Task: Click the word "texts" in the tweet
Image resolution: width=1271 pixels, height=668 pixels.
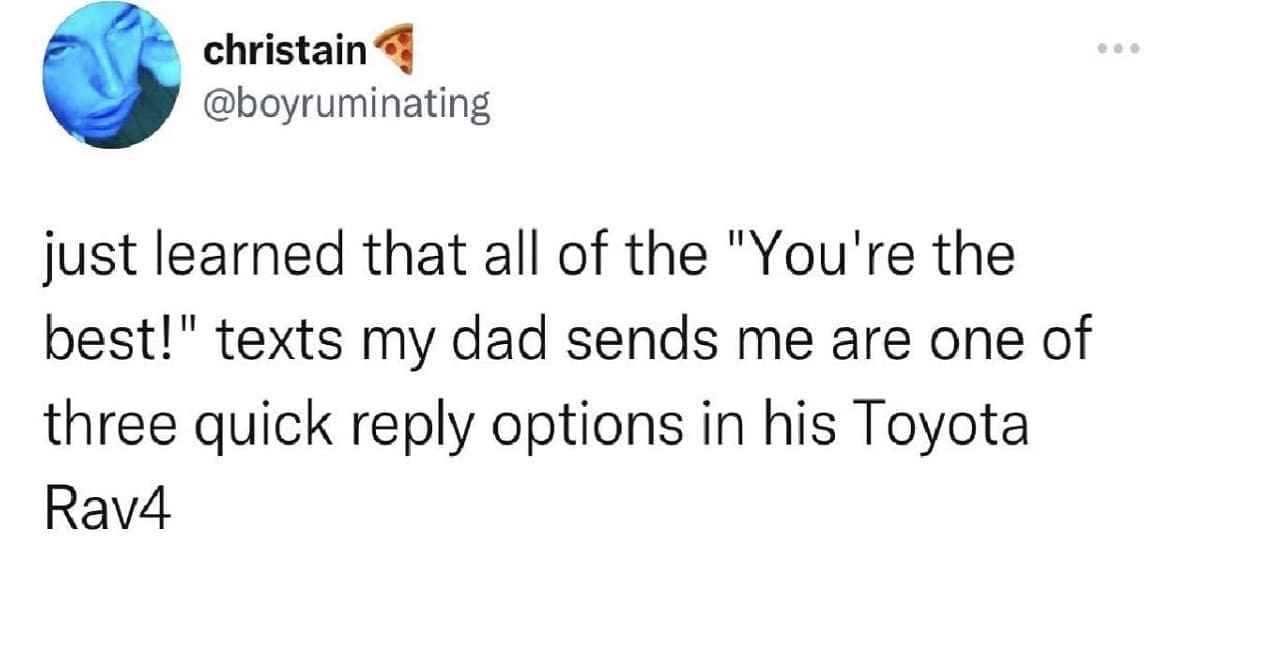Action: 271,342
